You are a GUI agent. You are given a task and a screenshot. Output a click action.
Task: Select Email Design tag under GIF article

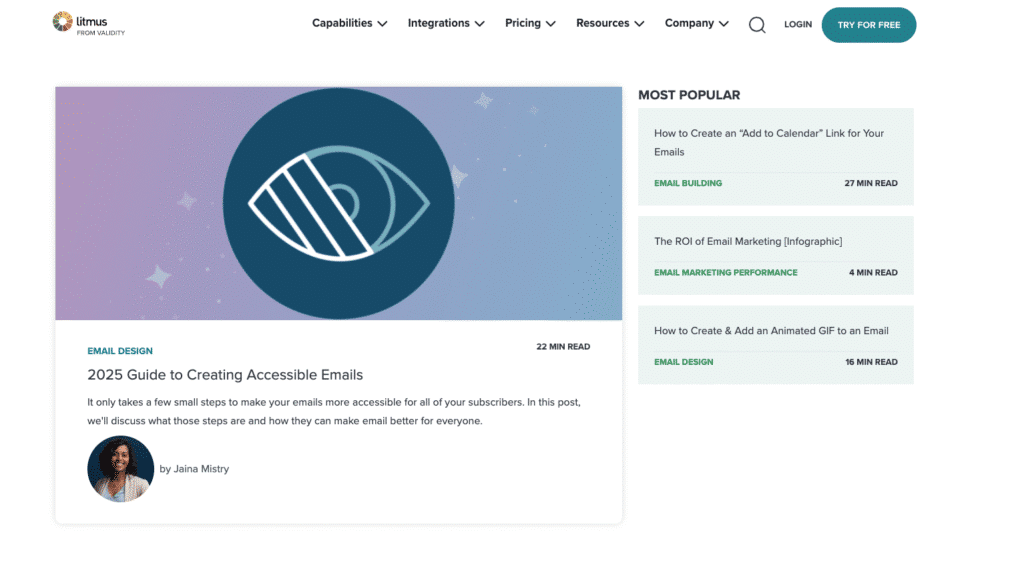[x=684, y=362]
